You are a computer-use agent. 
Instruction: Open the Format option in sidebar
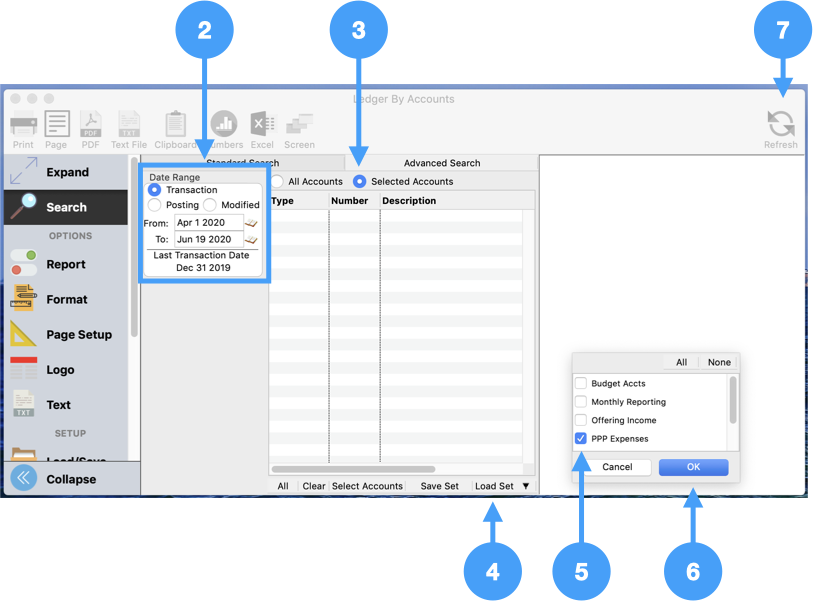pyautogui.click(x=66, y=299)
